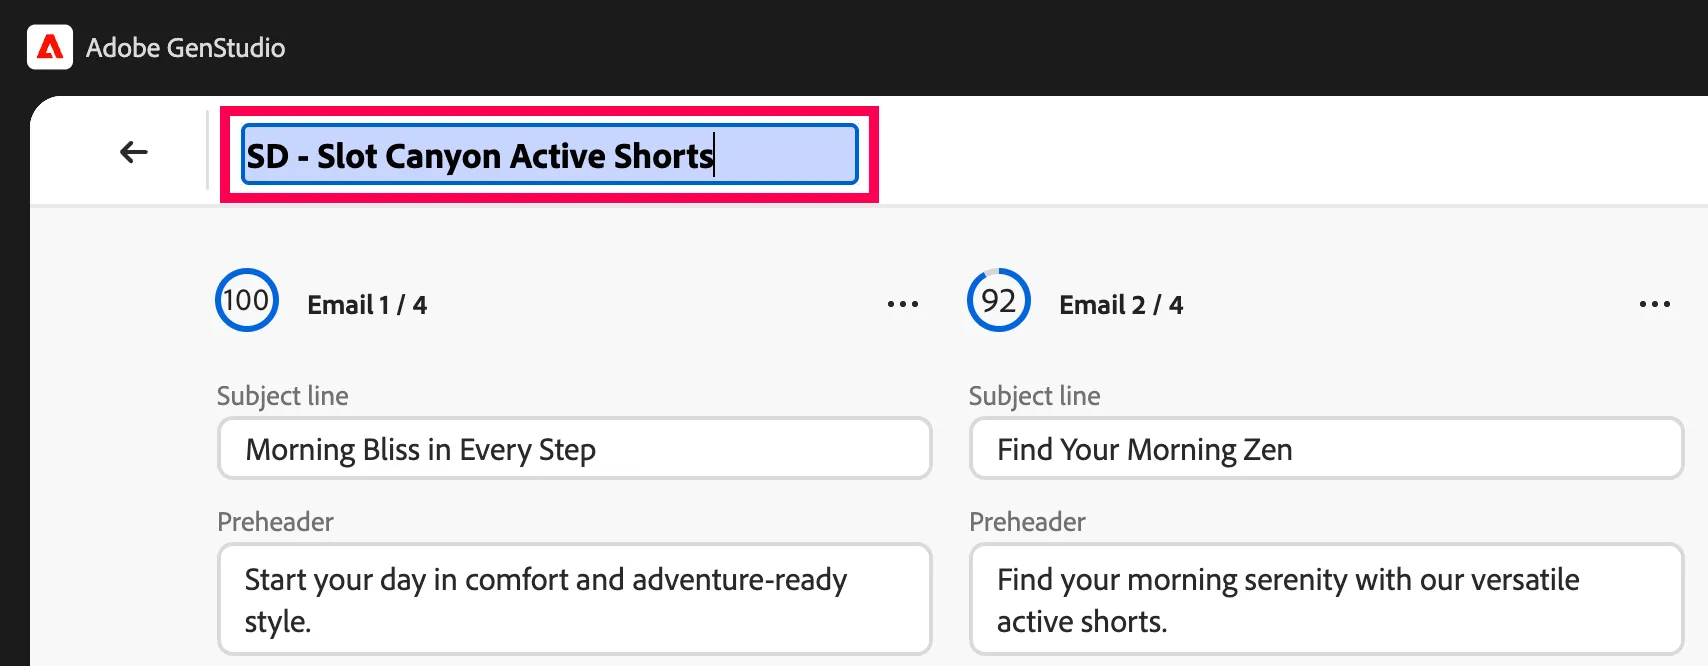Open the Email 1 / 4 more options menu
This screenshot has width=1708, height=666.
(903, 304)
